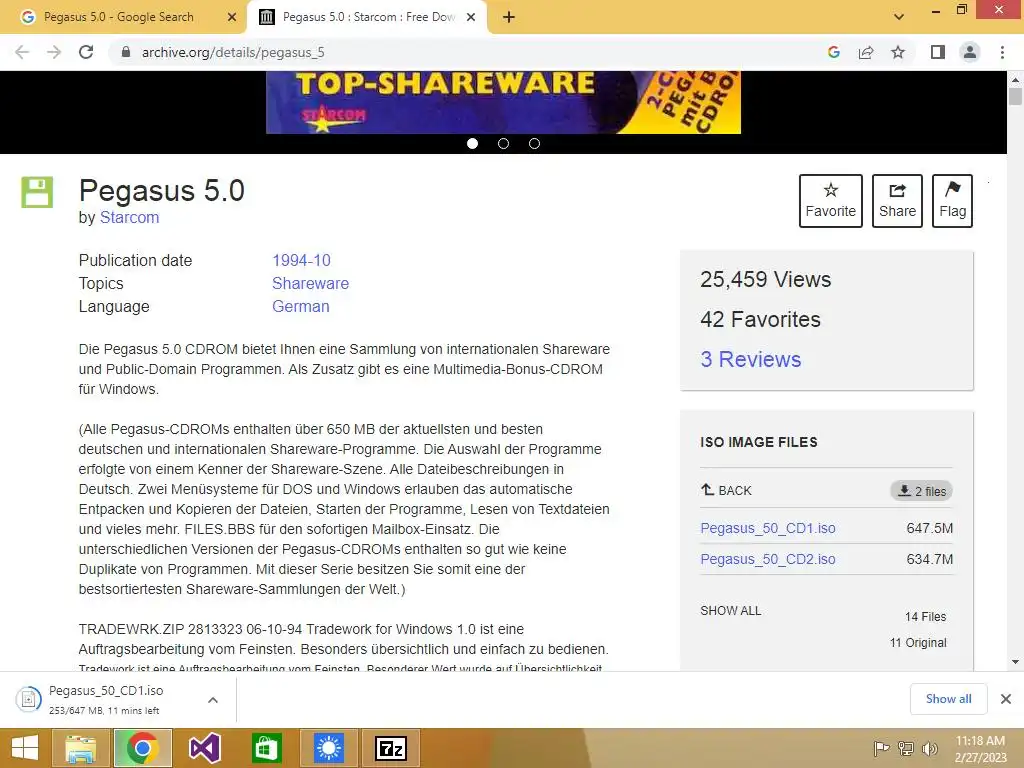The height and width of the screenshot is (768, 1024).
Task: Click the 25,459 Views text
Action: [765, 280]
